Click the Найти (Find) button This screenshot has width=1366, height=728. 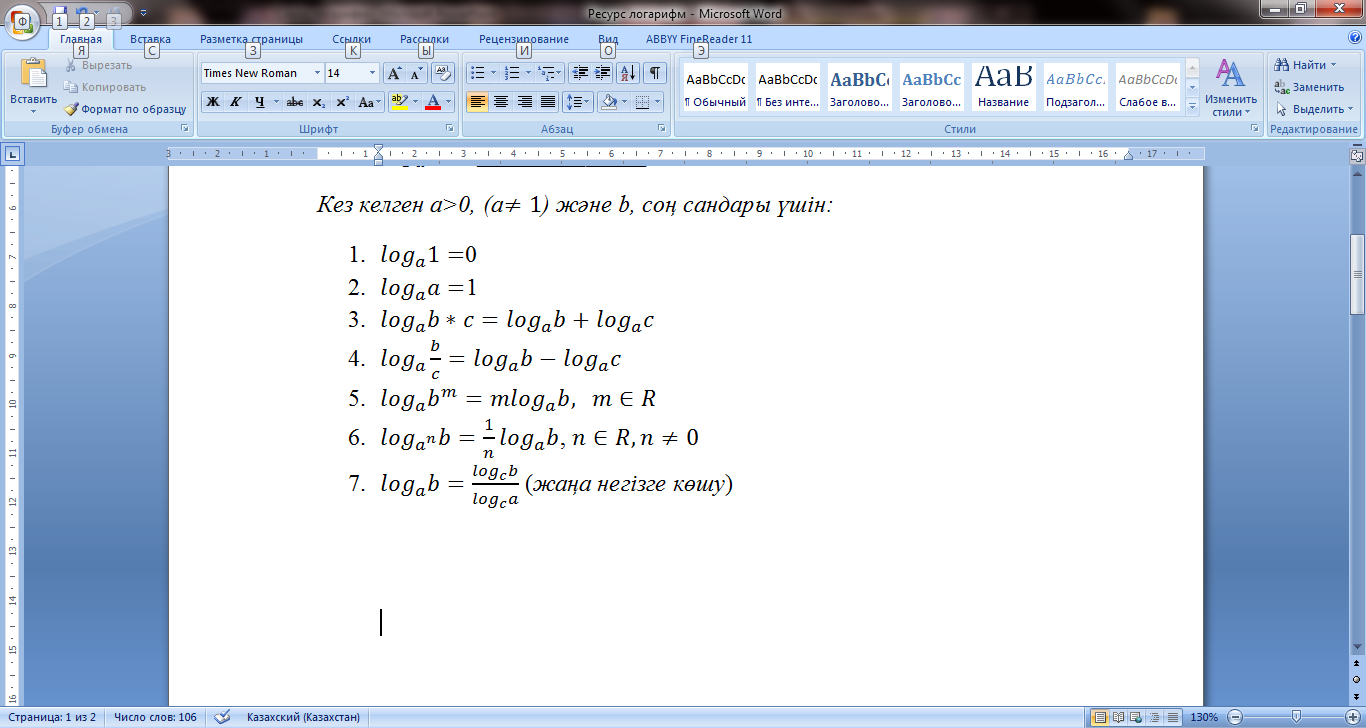pyautogui.click(x=1307, y=65)
